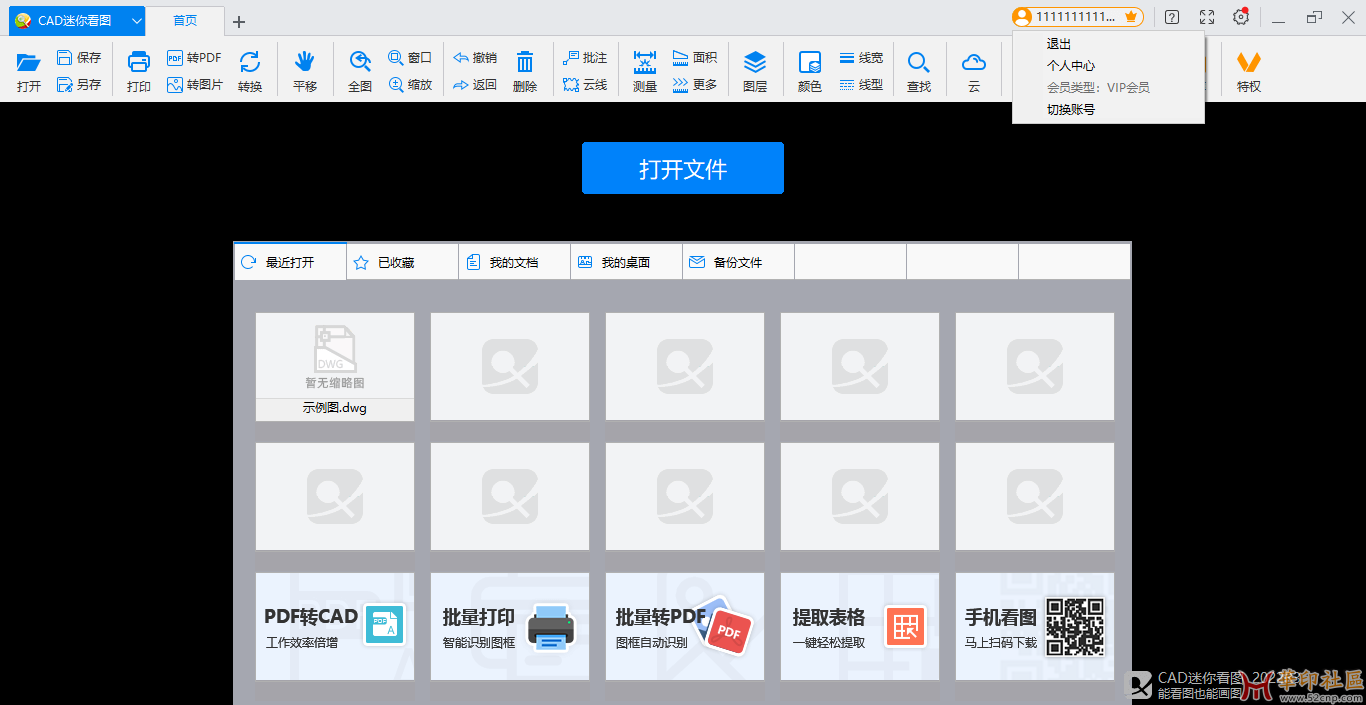Screen dimensions: 1366x705
Task: Select 退出 from the account menu
Action: click(1059, 44)
